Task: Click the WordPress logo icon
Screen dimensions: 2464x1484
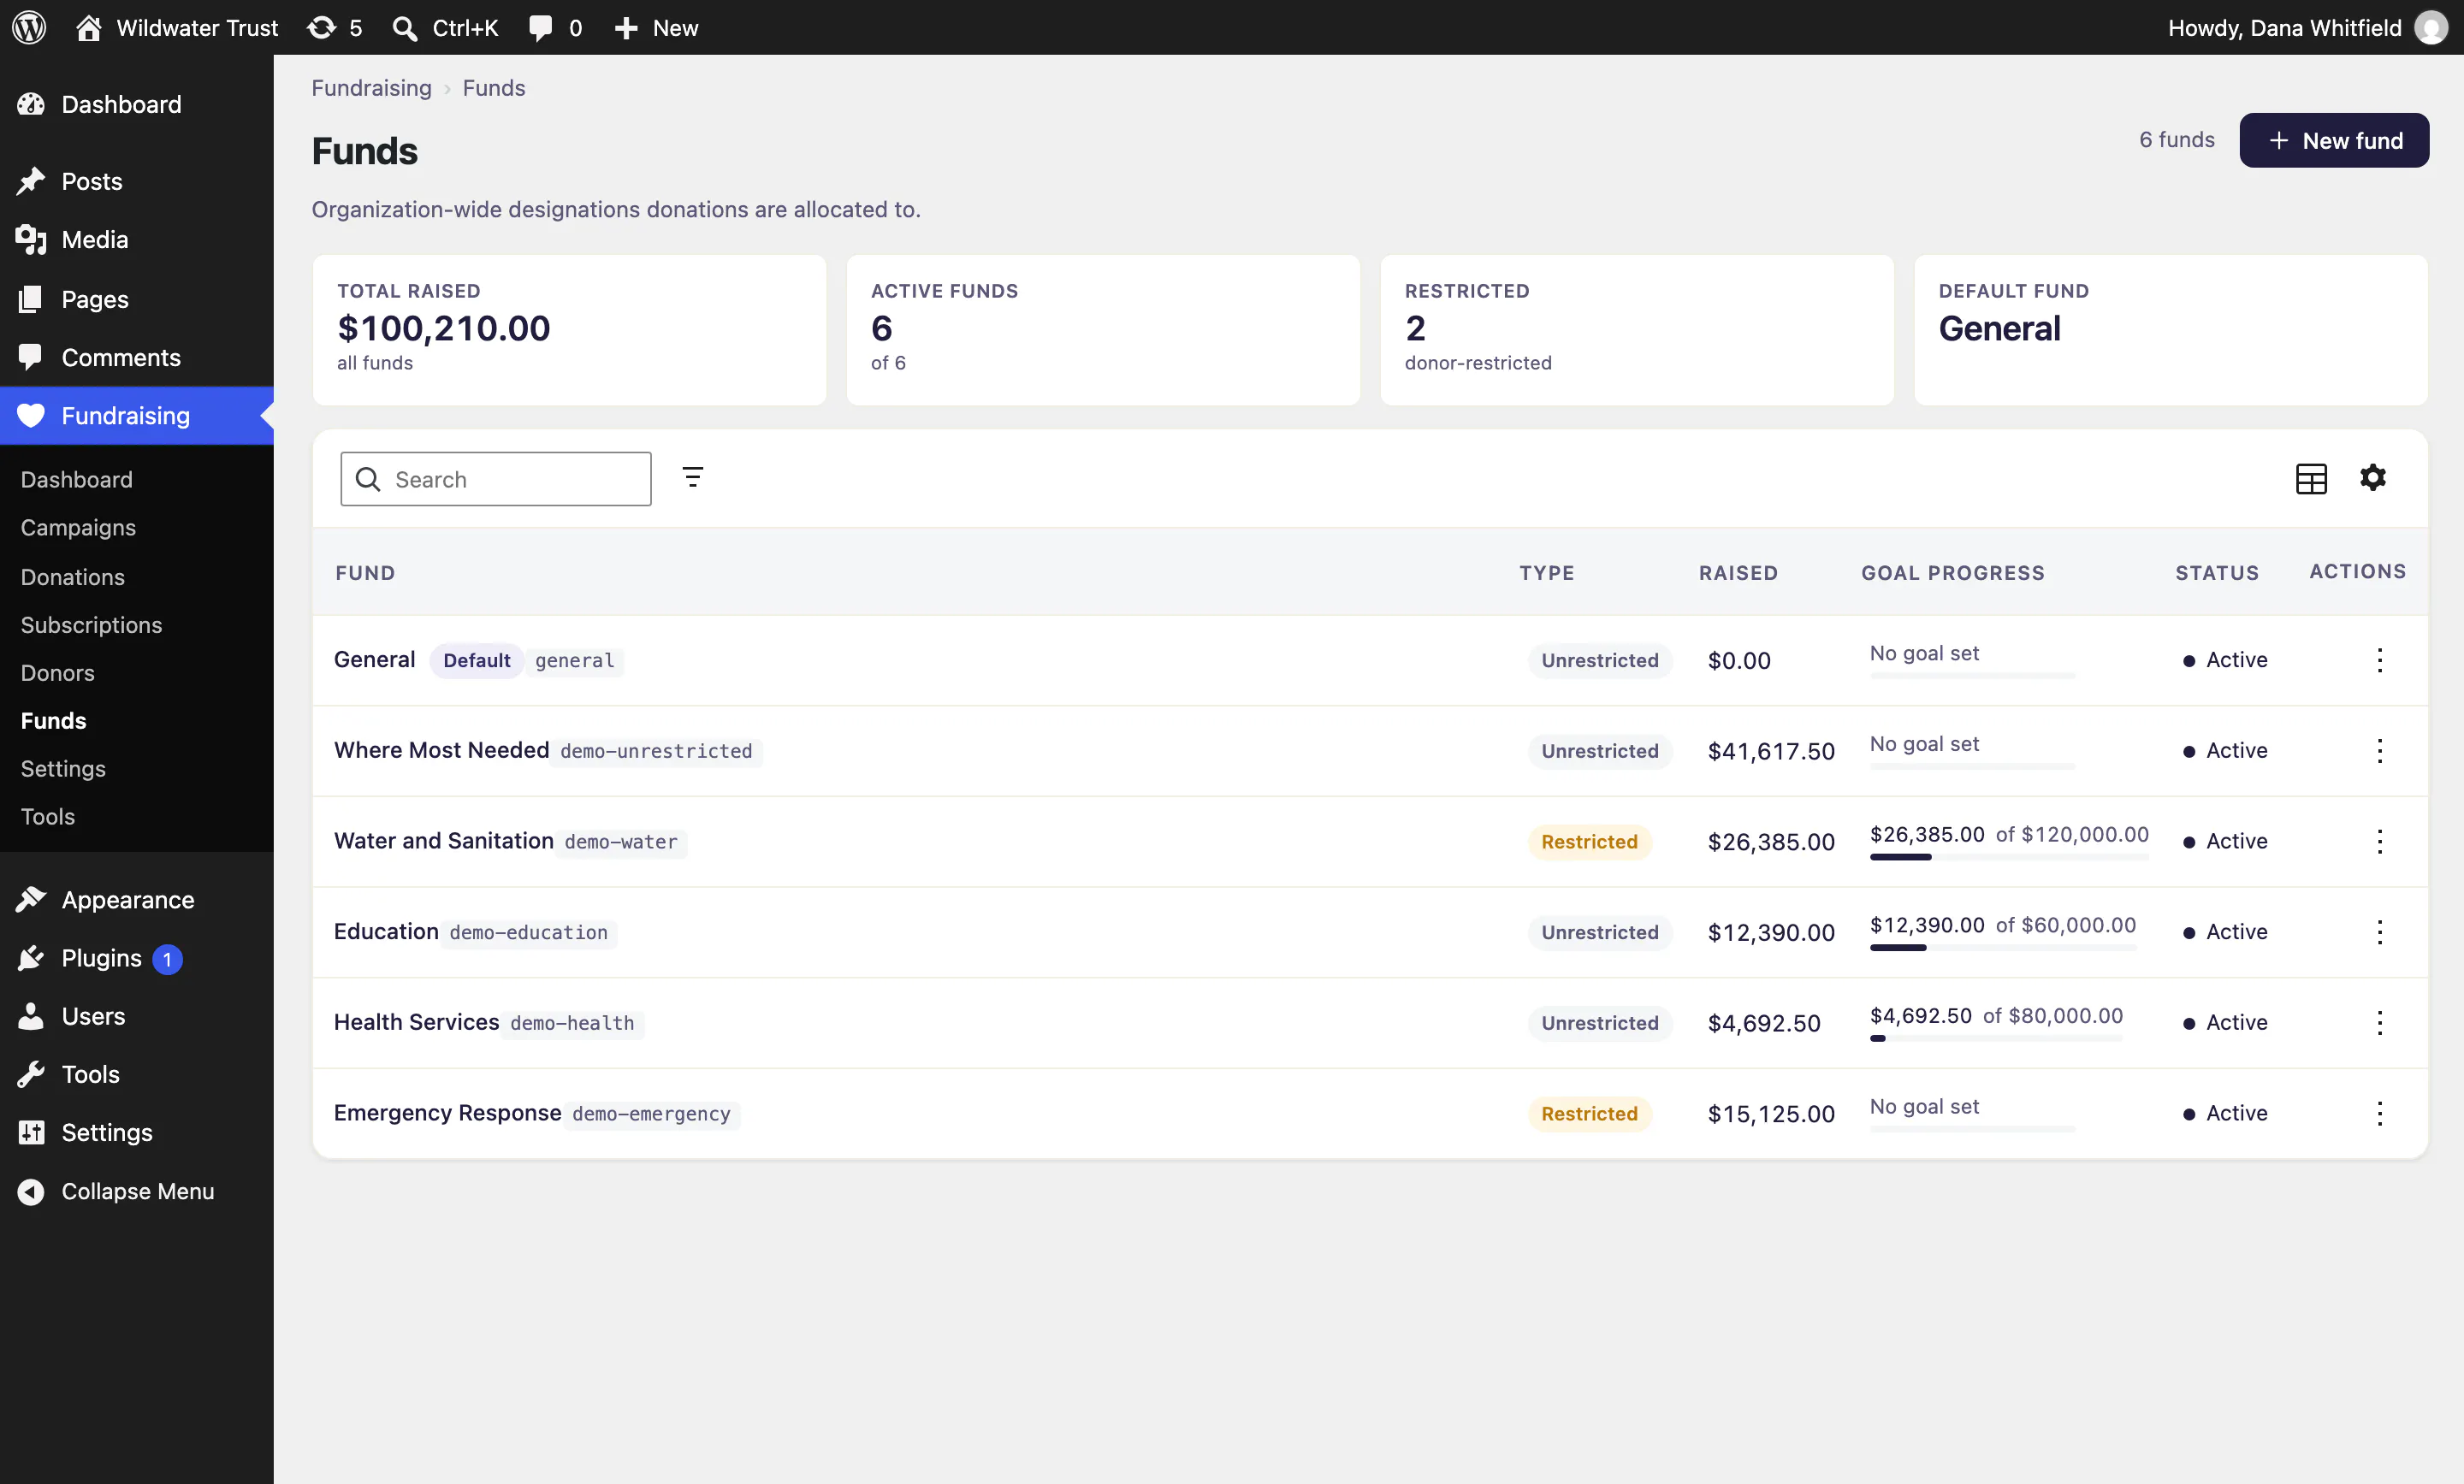Action: (x=29, y=27)
